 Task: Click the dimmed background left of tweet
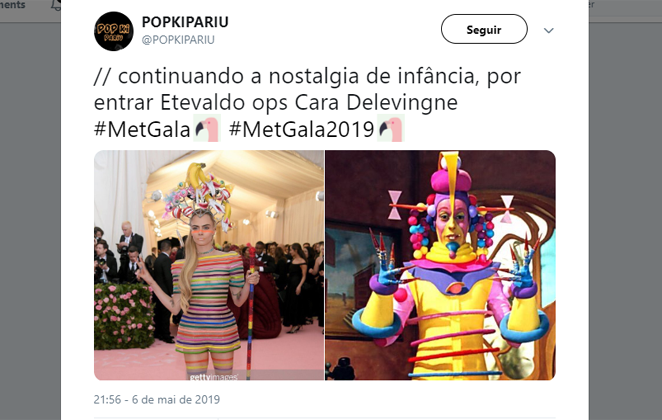tap(30, 219)
